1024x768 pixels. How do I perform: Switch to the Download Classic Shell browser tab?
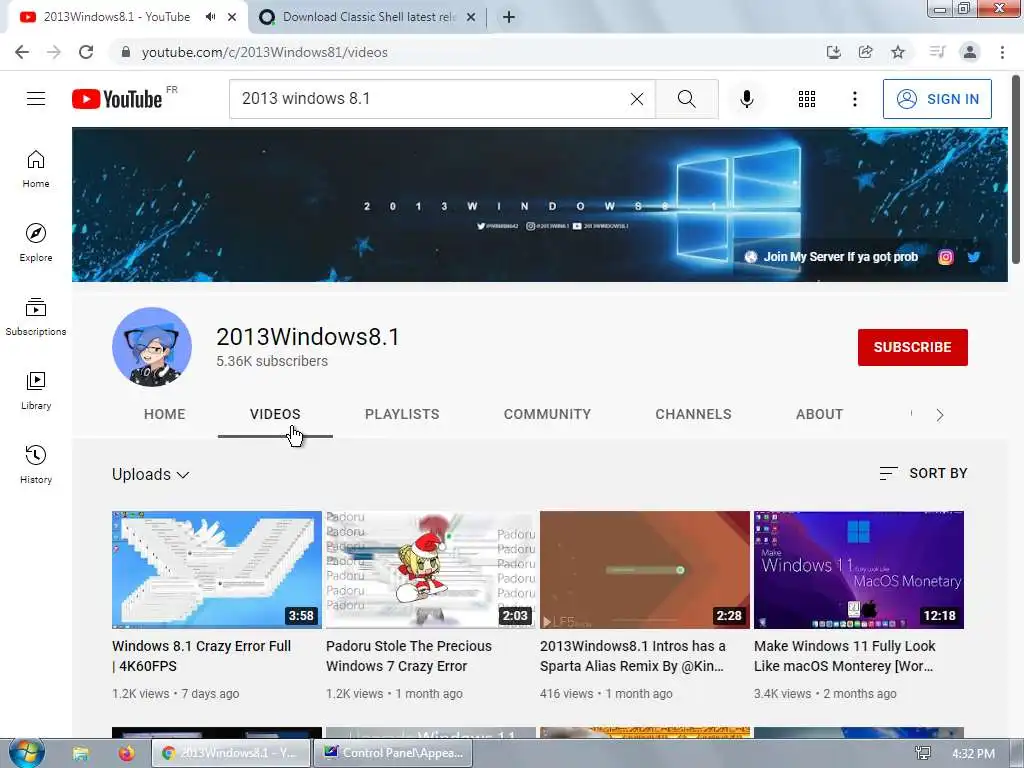(369, 17)
